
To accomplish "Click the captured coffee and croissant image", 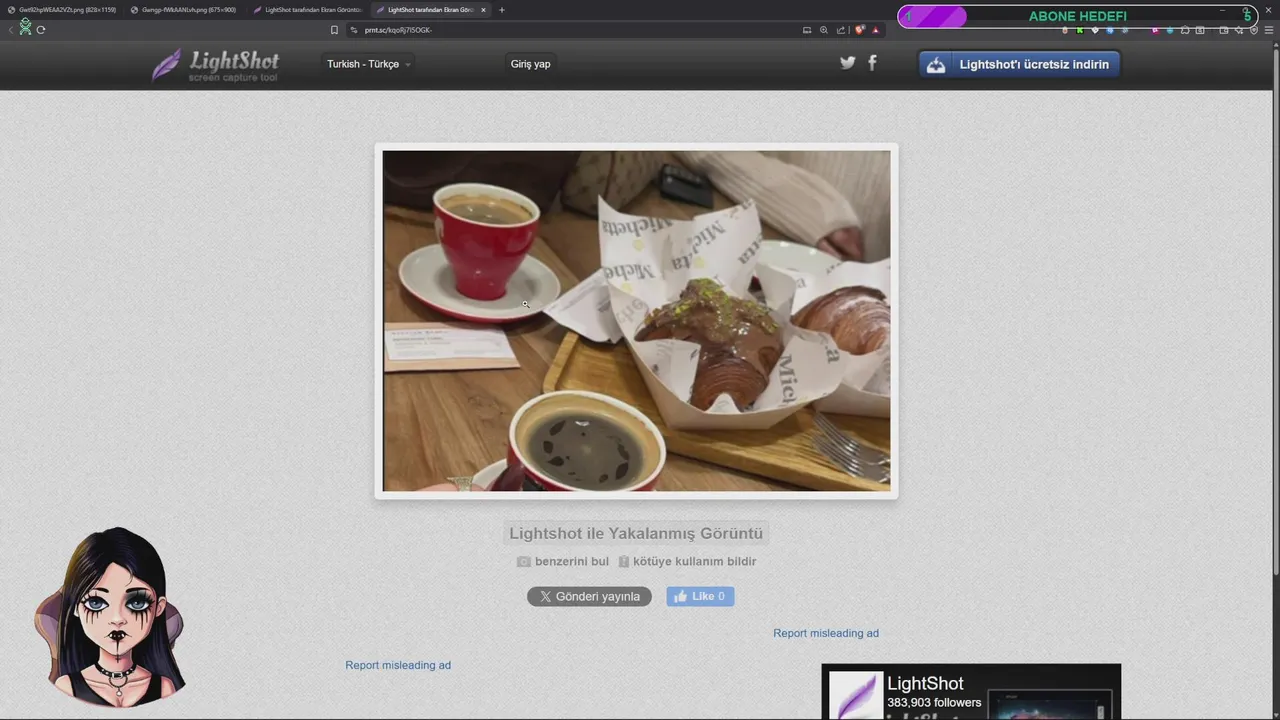I will coord(636,321).
